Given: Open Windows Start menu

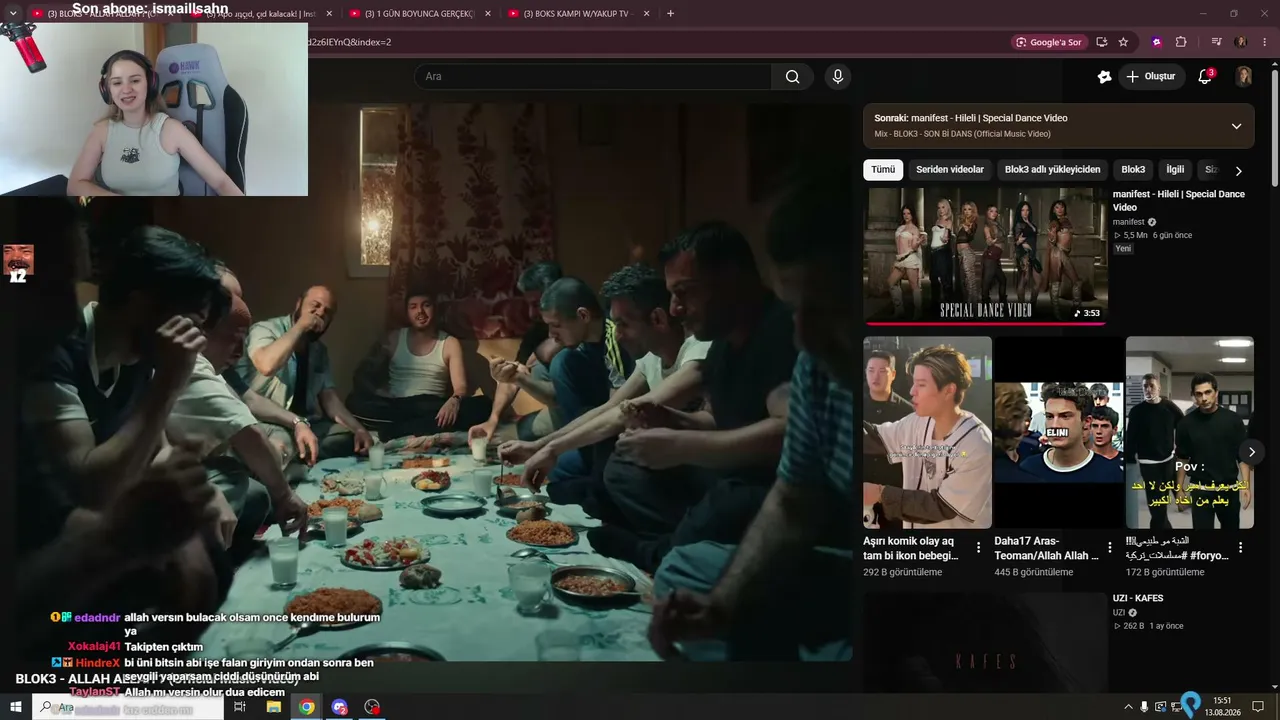Looking at the screenshot, I should tap(16, 707).
